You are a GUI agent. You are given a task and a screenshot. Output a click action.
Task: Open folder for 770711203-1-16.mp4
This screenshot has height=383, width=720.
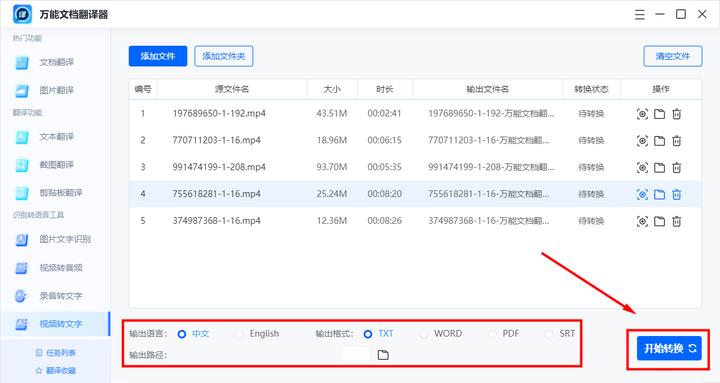point(659,141)
